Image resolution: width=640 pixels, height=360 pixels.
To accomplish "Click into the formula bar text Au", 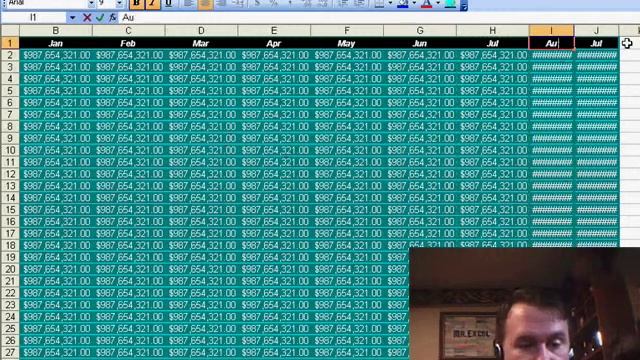I will point(128,18).
